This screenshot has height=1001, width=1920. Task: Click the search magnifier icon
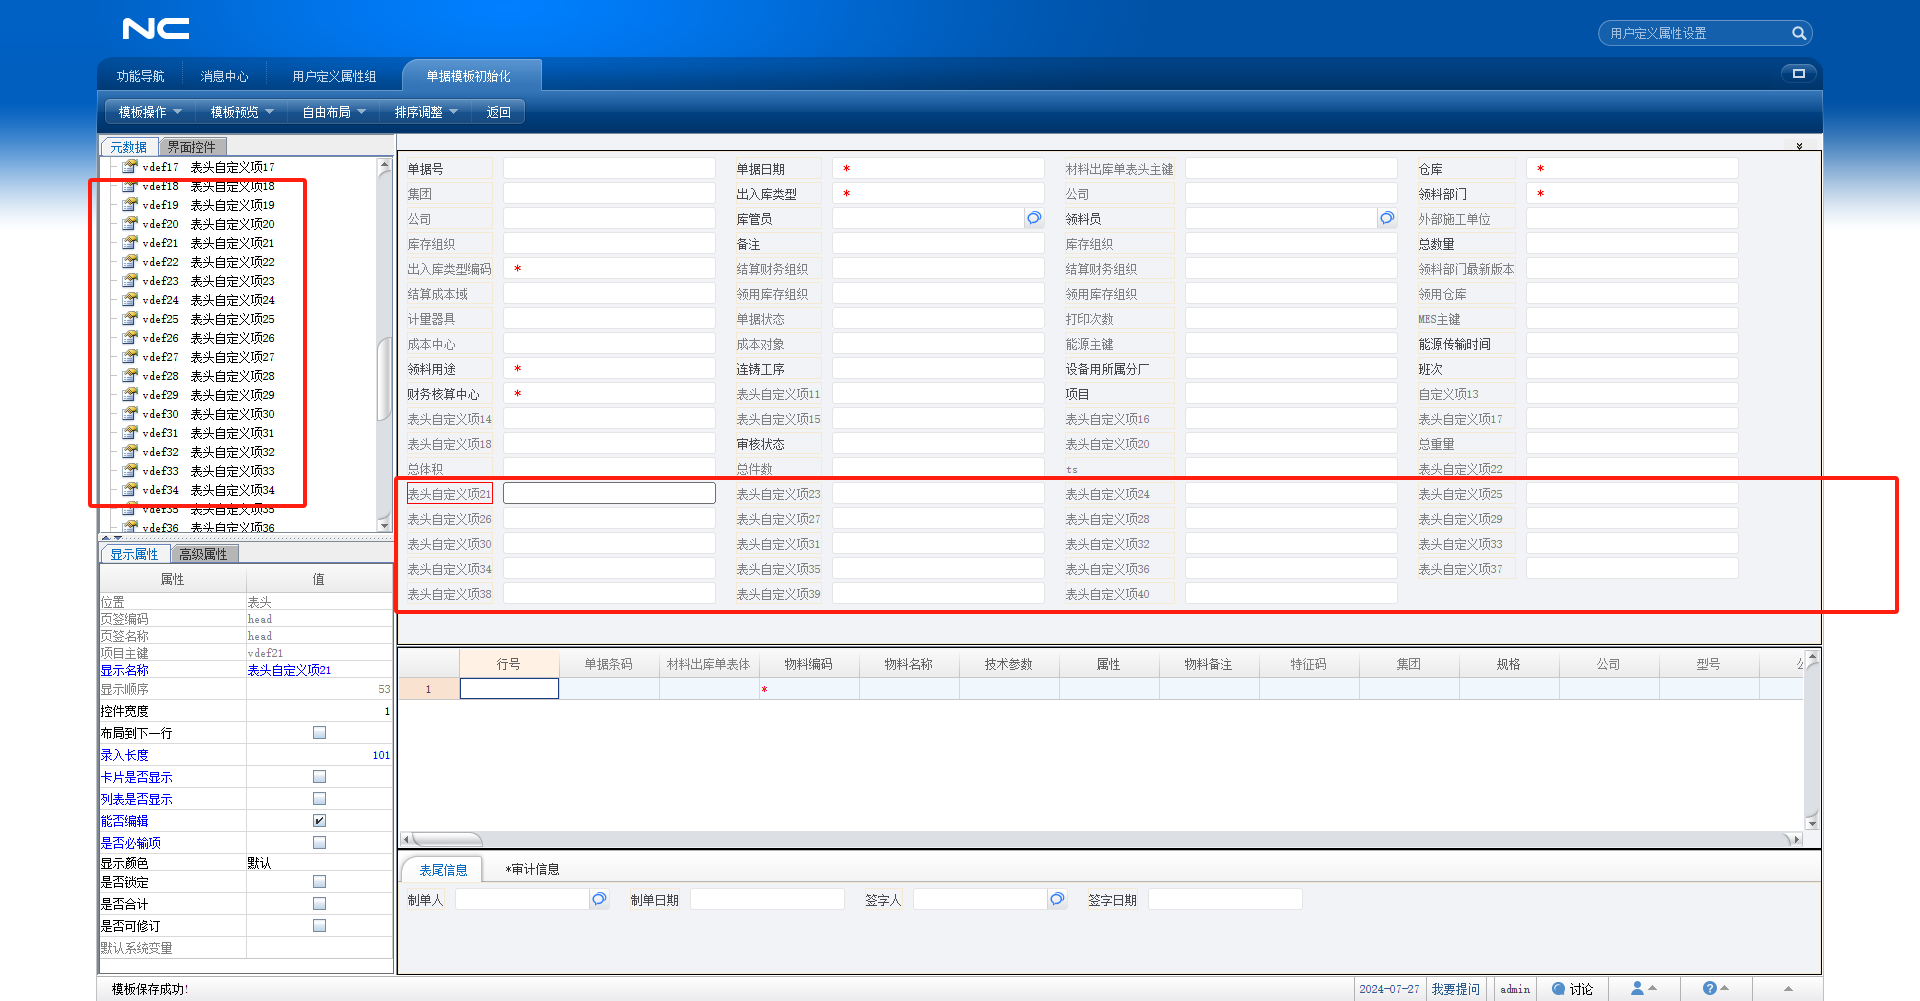[1798, 33]
